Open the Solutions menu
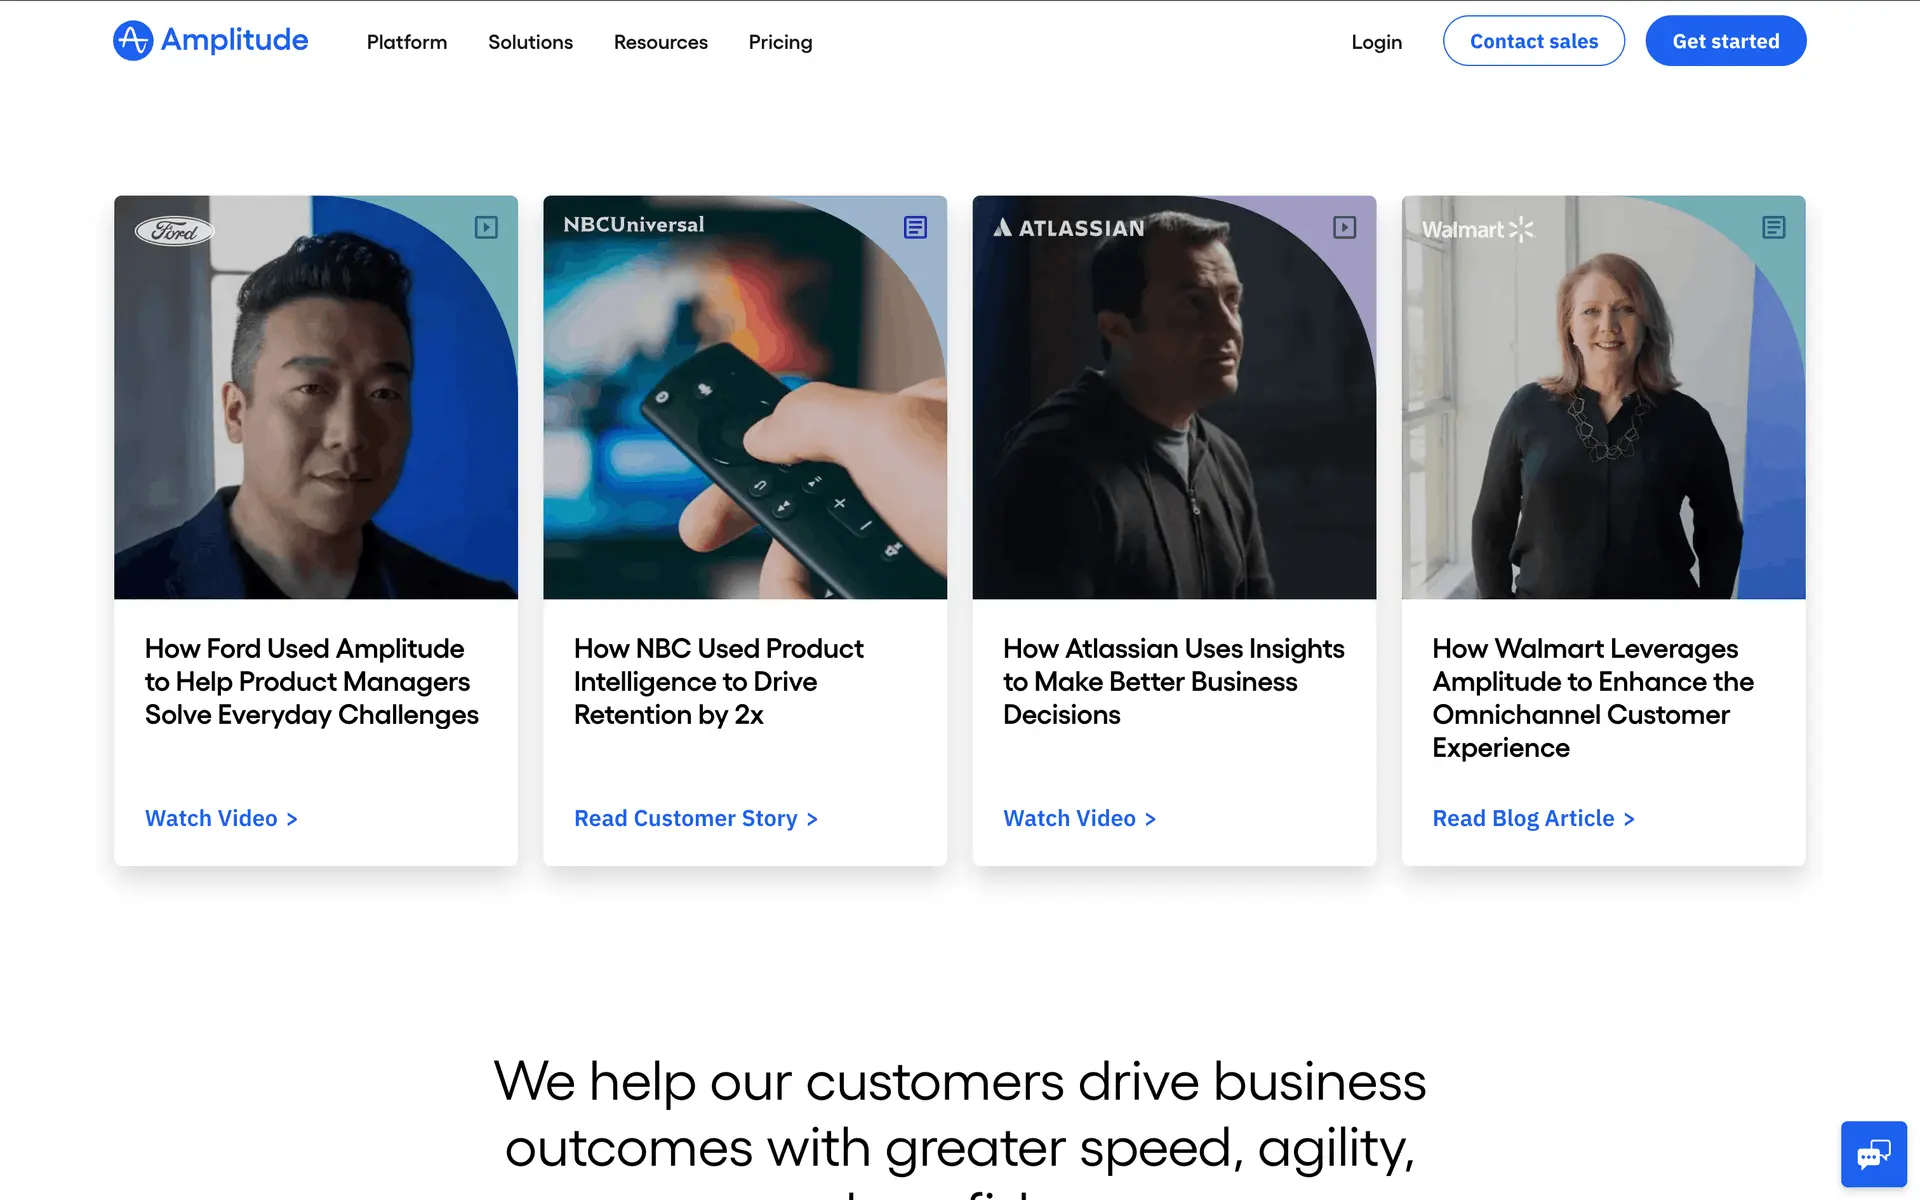Image resolution: width=1920 pixels, height=1200 pixels. pos(530,42)
